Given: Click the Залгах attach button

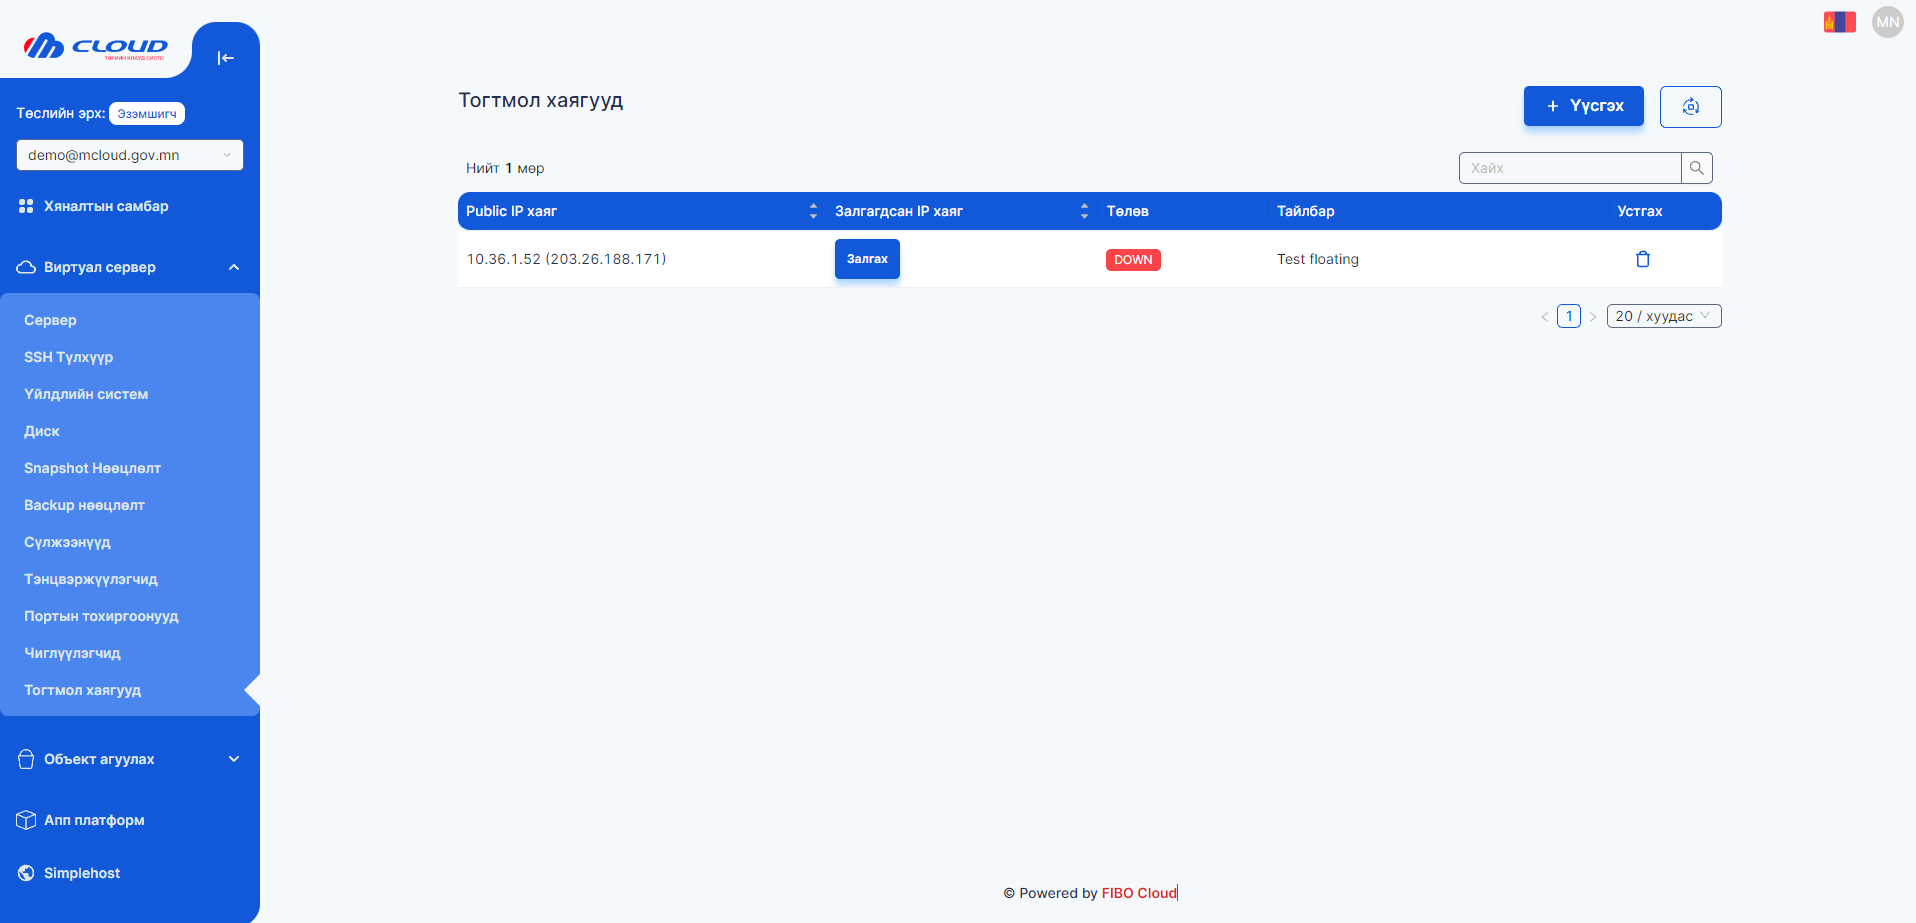Looking at the screenshot, I should click(x=867, y=259).
